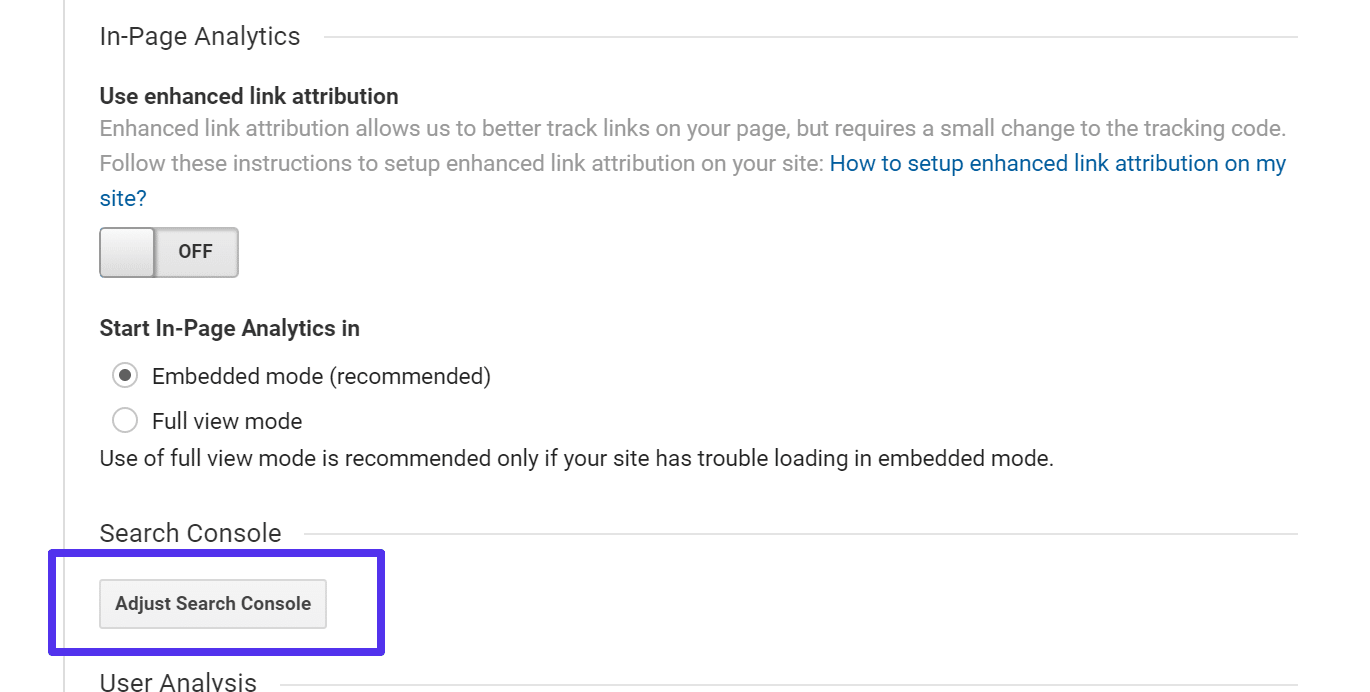Screen dimensions: 1370x692
Task: Click the Search Console section header
Action: pos(190,533)
